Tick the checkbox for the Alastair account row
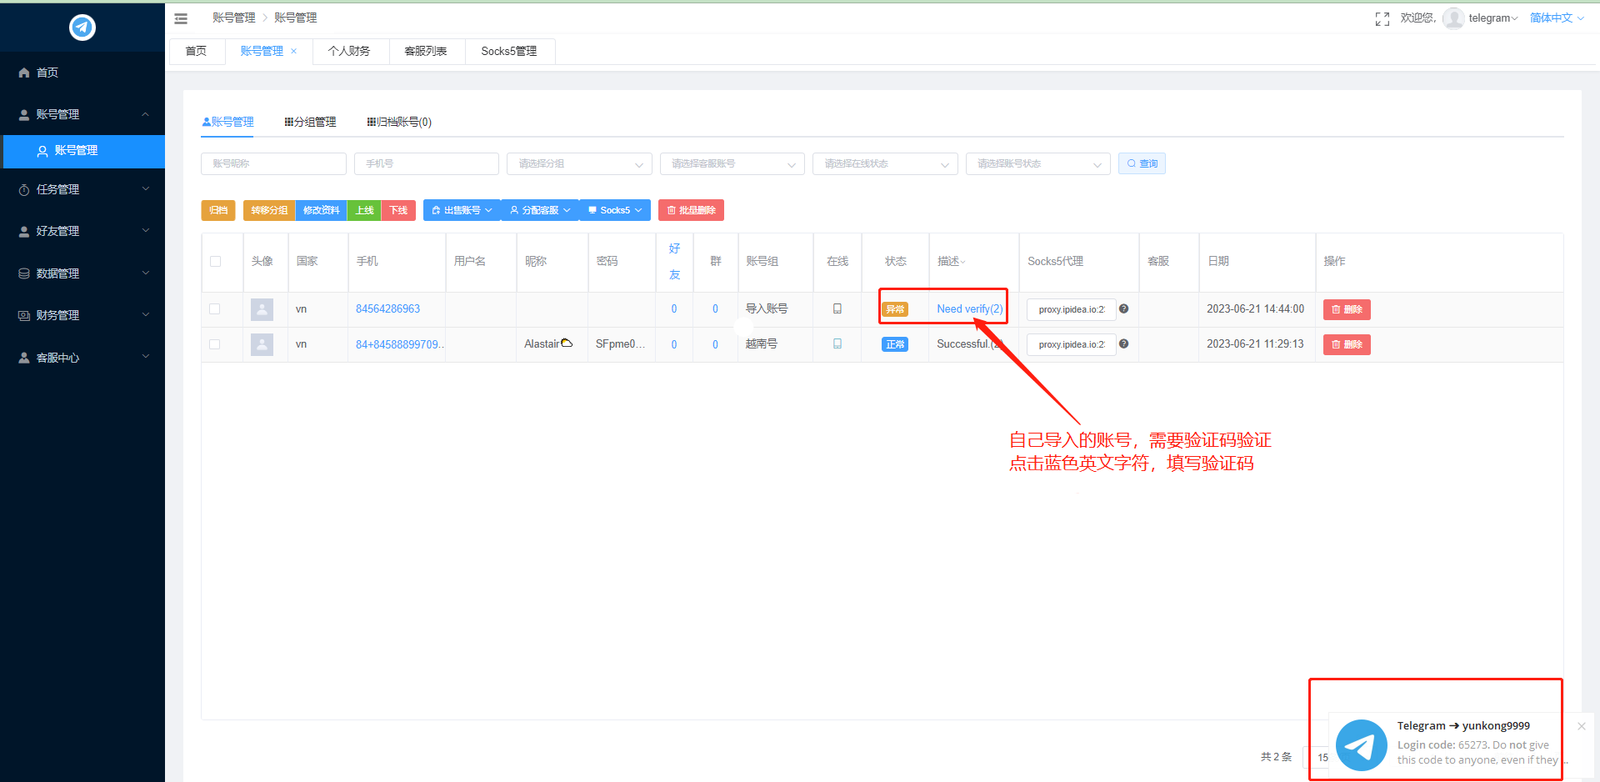This screenshot has width=1600, height=782. pos(215,344)
